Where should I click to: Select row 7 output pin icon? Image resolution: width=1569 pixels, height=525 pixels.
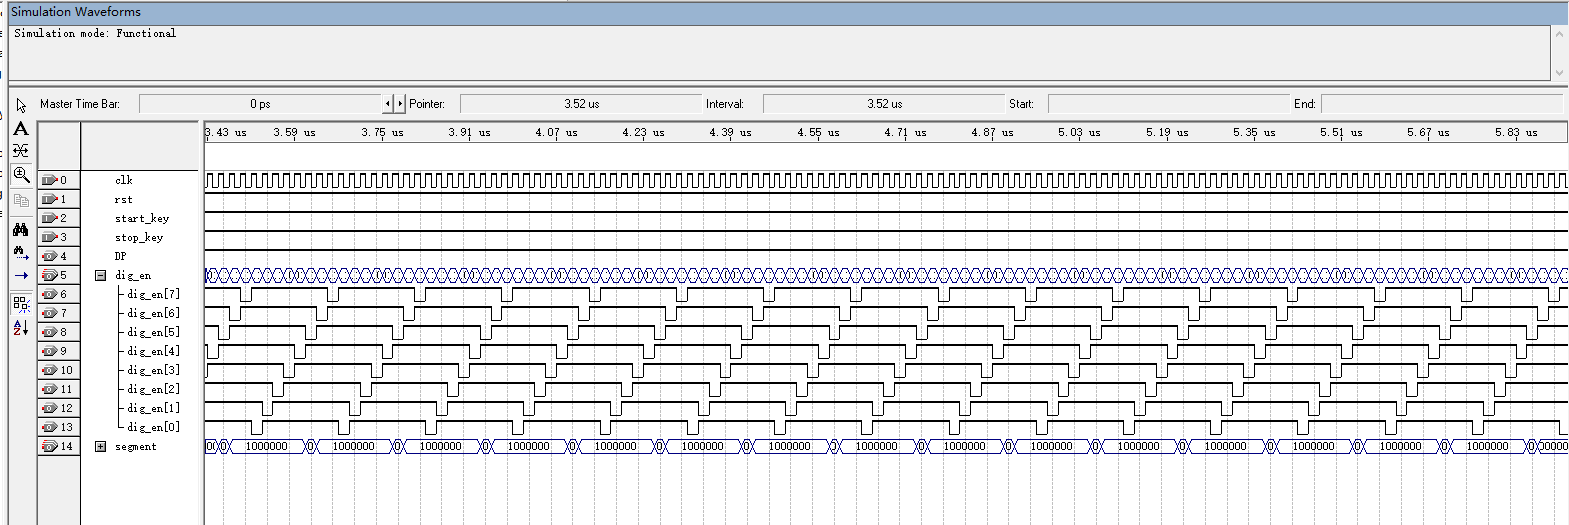(x=50, y=313)
